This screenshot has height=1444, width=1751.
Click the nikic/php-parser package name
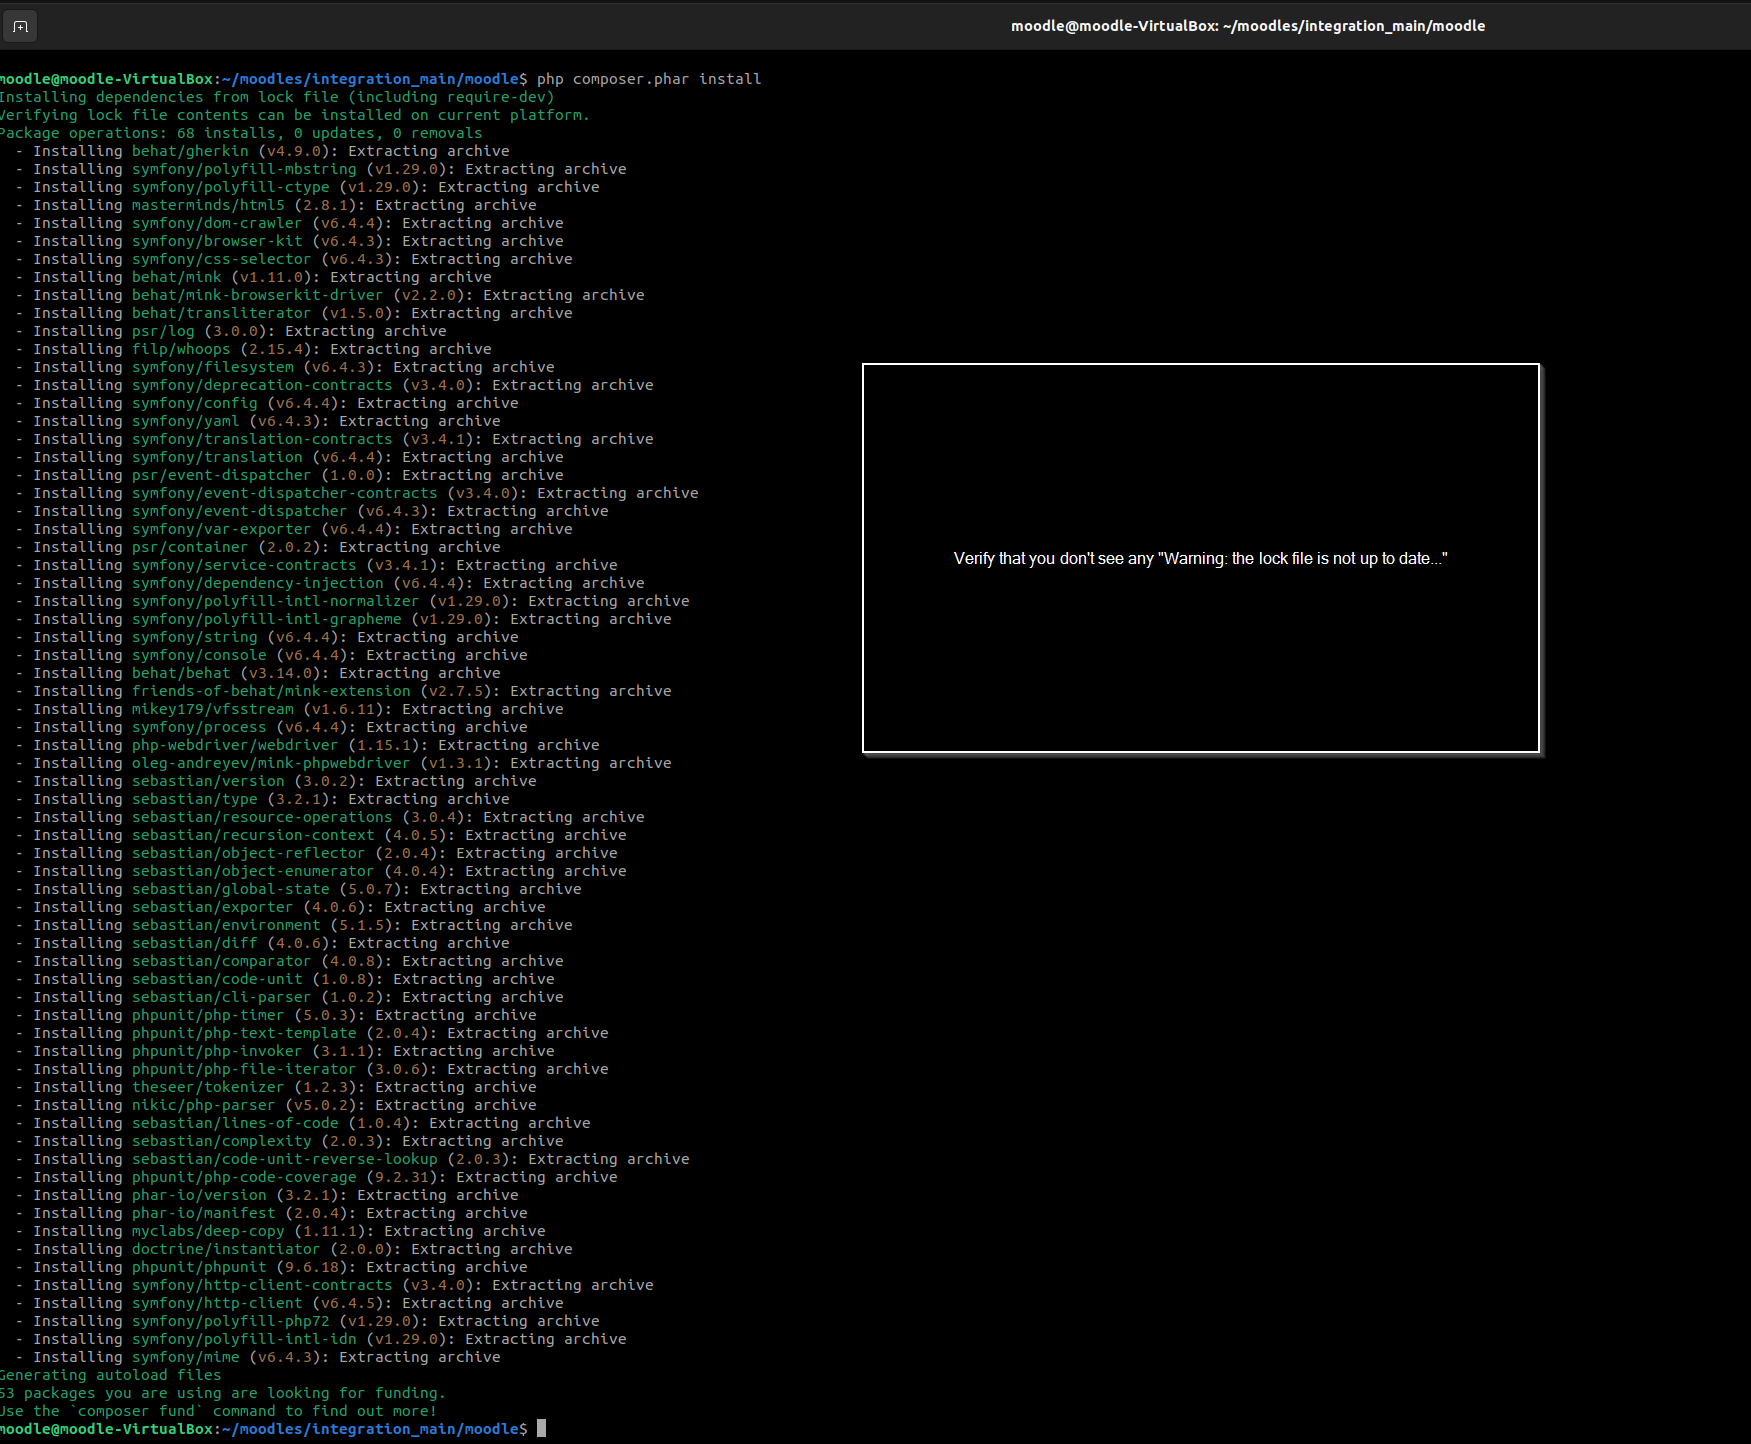204,1105
